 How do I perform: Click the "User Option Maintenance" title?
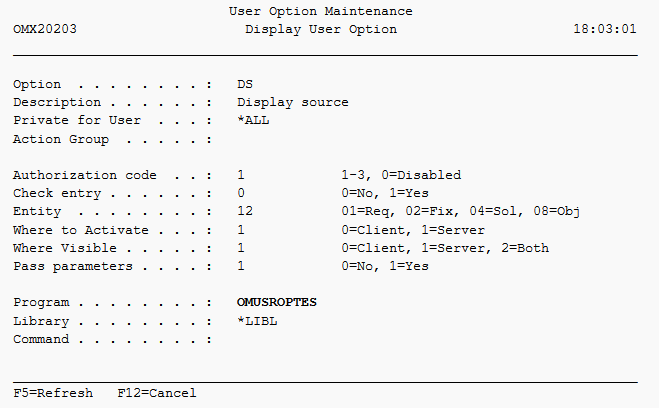(x=320, y=12)
